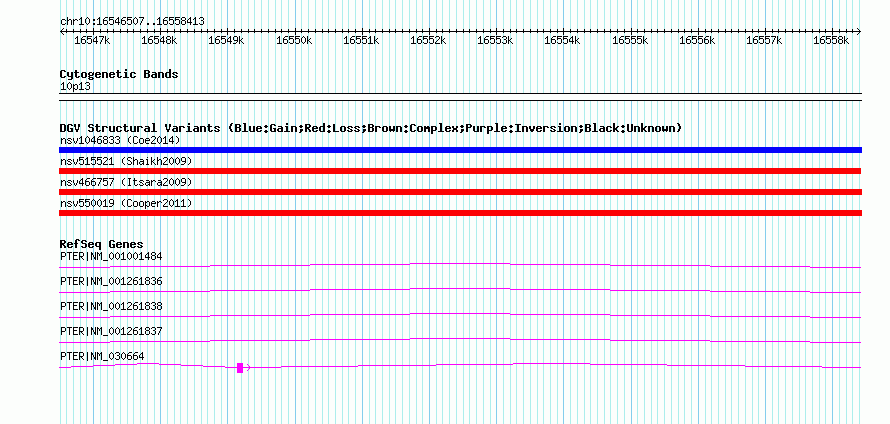Click transcript label PTER|NM_001261837
Viewport: 890px width, 424px height.
111,331
